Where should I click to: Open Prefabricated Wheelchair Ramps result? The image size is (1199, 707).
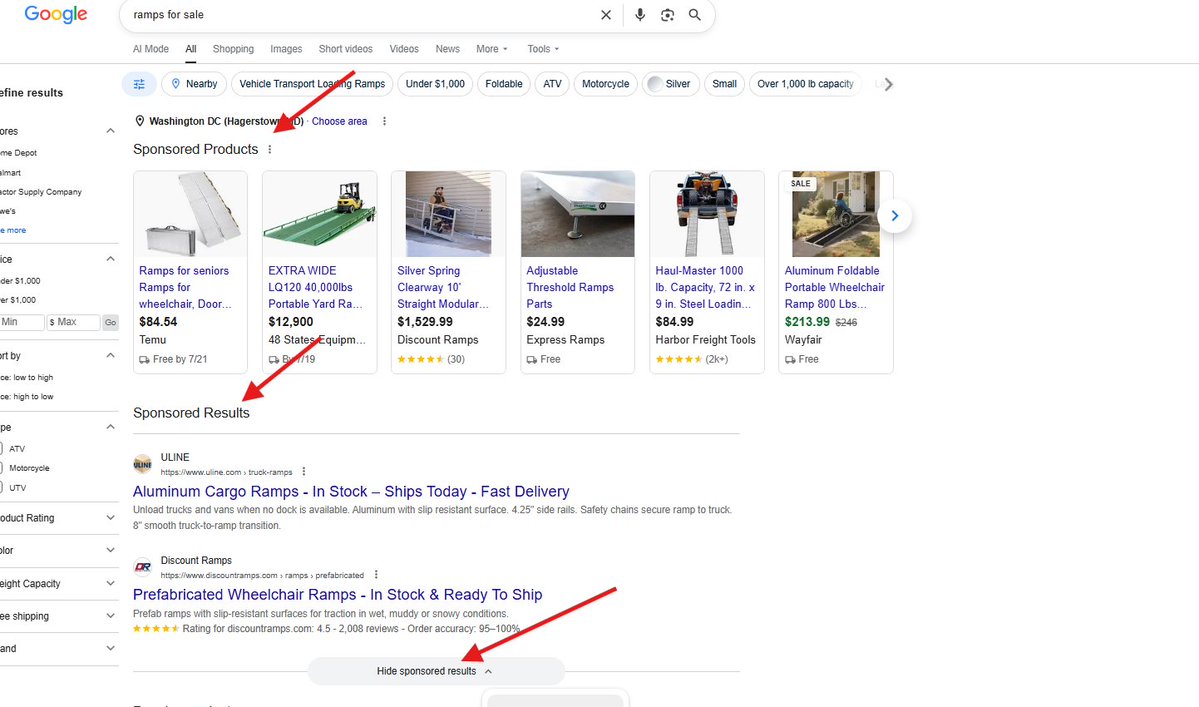[337, 595]
